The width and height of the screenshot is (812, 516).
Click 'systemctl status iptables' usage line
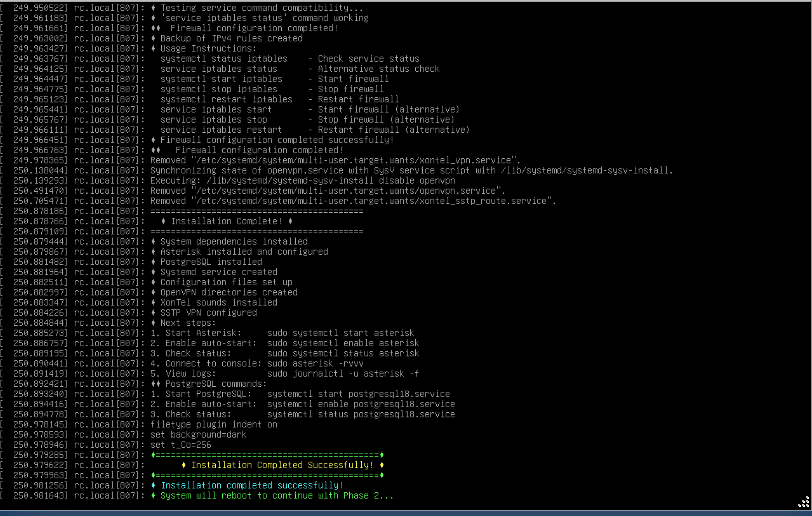coord(223,58)
